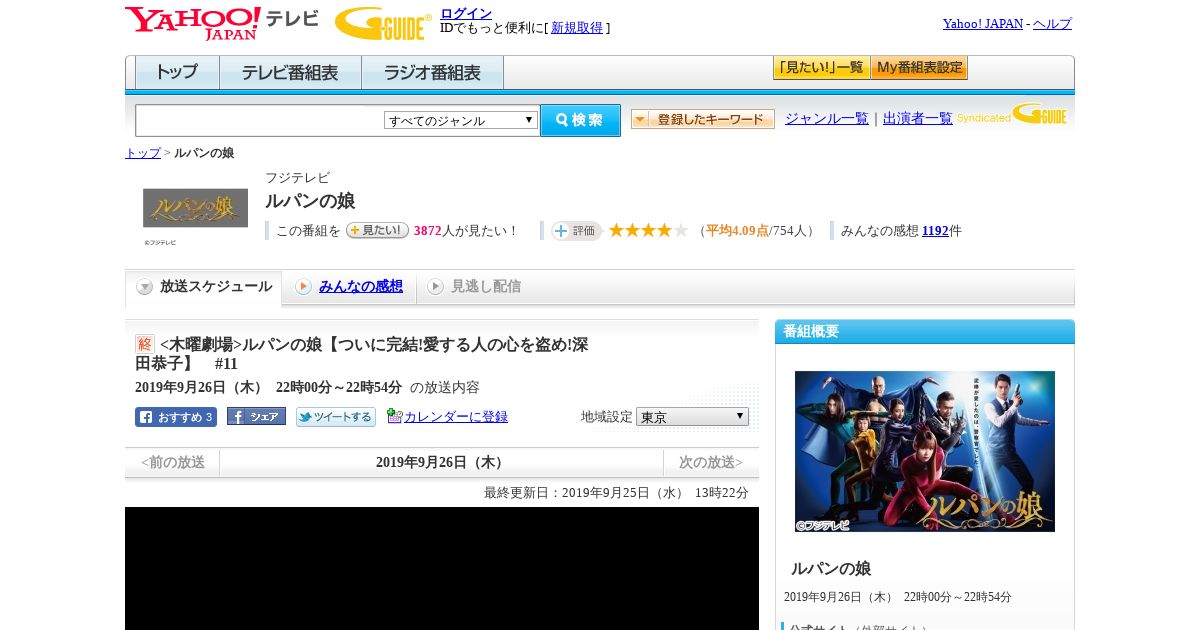Open カレンダーに登録 link

pos(456,417)
